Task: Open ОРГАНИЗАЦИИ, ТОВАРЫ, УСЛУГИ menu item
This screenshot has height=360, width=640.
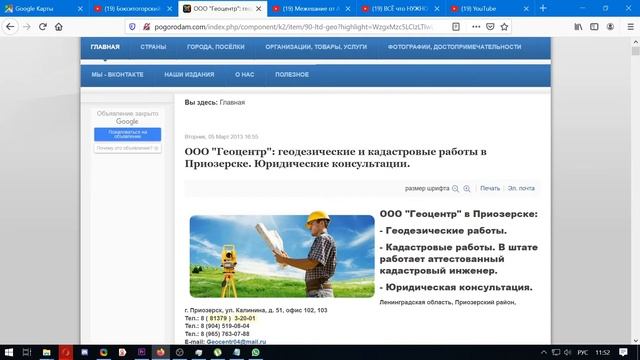Action: click(x=316, y=47)
